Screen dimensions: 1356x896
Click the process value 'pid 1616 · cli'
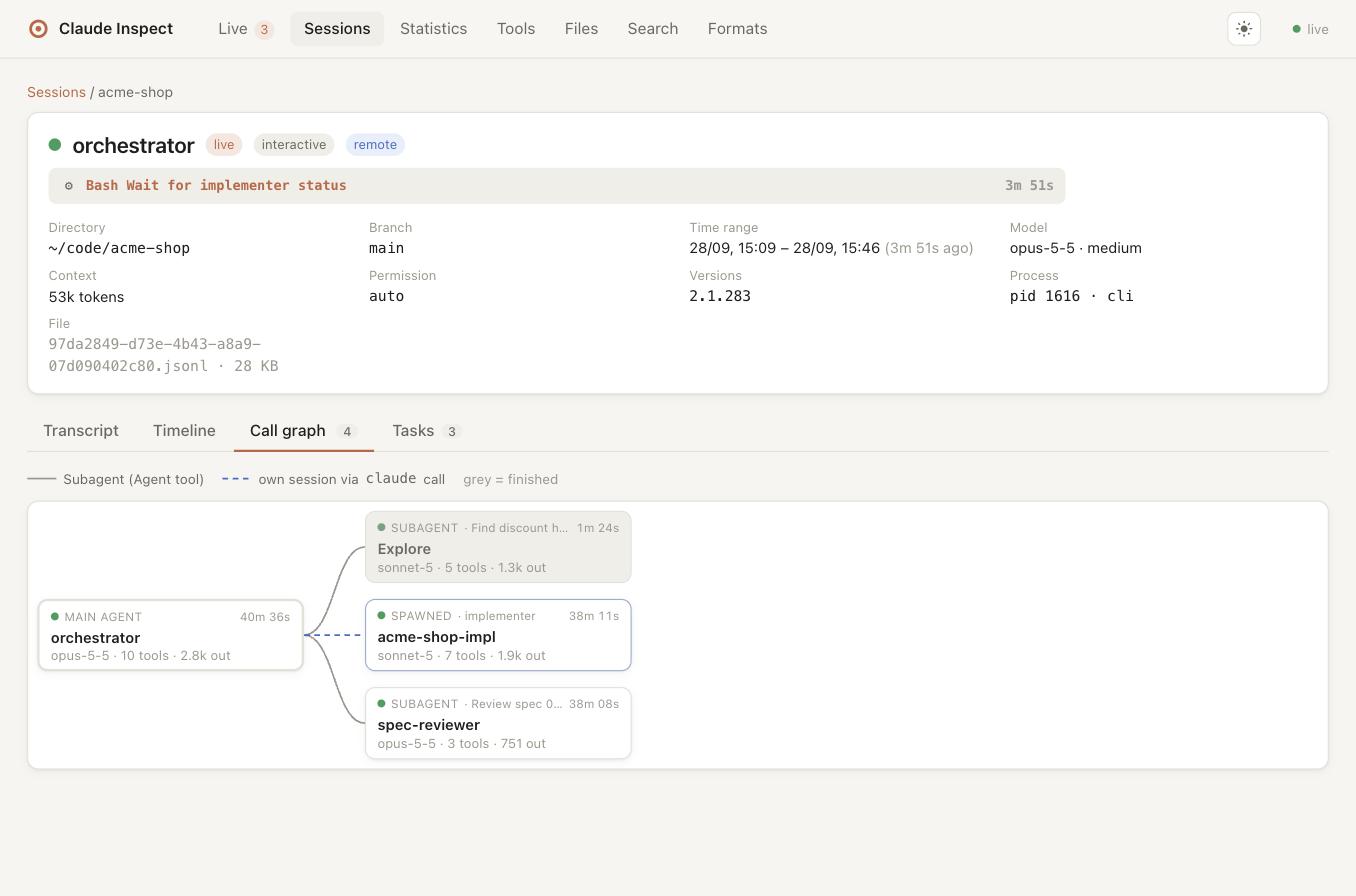(x=1072, y=296)
